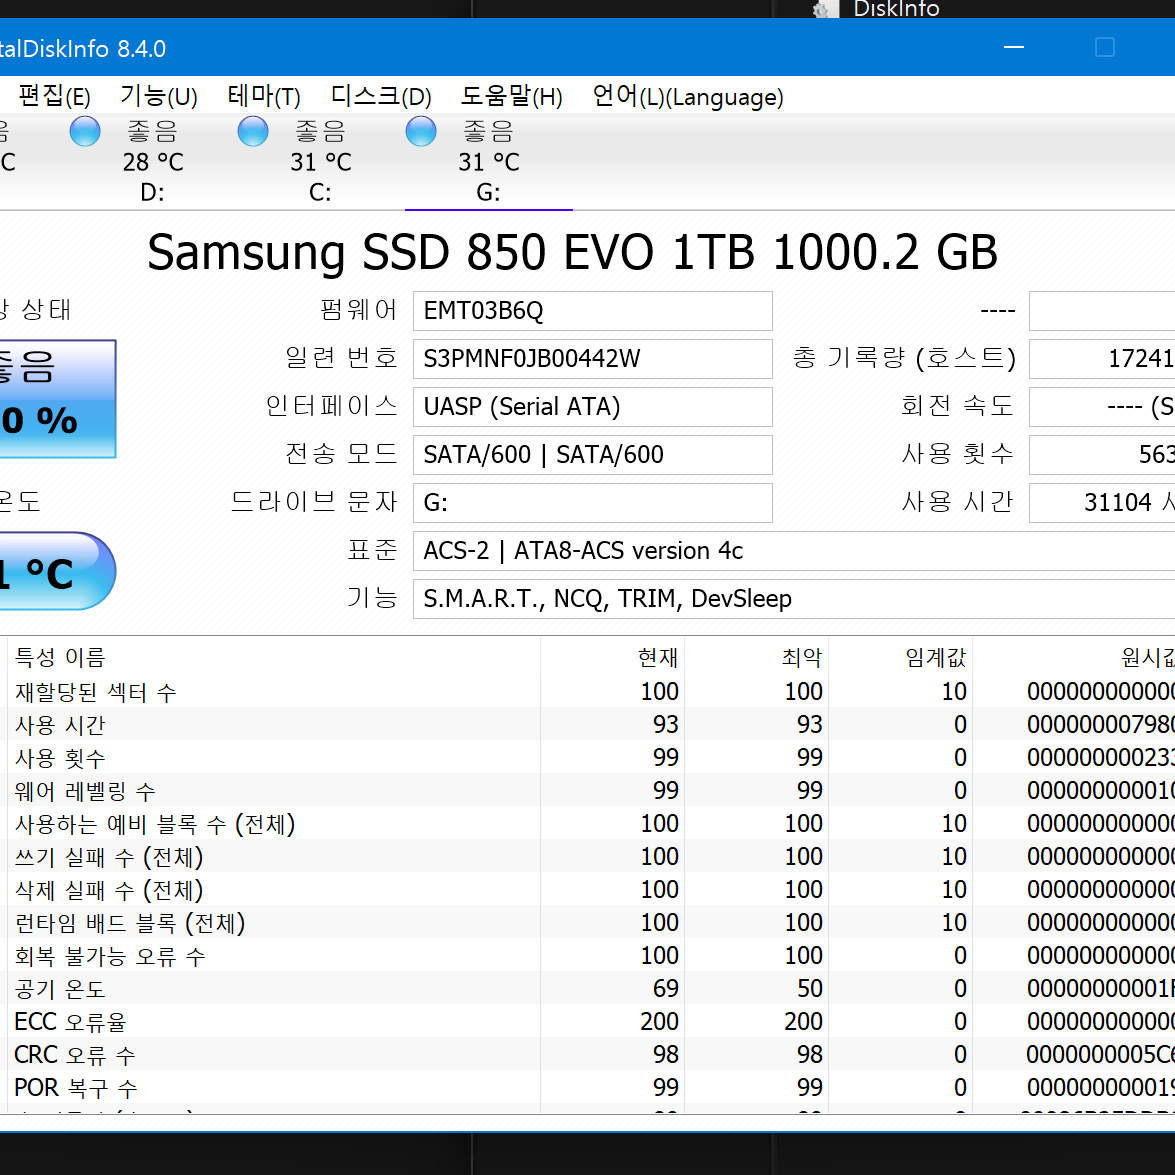This screenshot has width=1175, height=1175.
Task: Click current value 69 in 공기 온도 row
Action: (x=665, y=988)
